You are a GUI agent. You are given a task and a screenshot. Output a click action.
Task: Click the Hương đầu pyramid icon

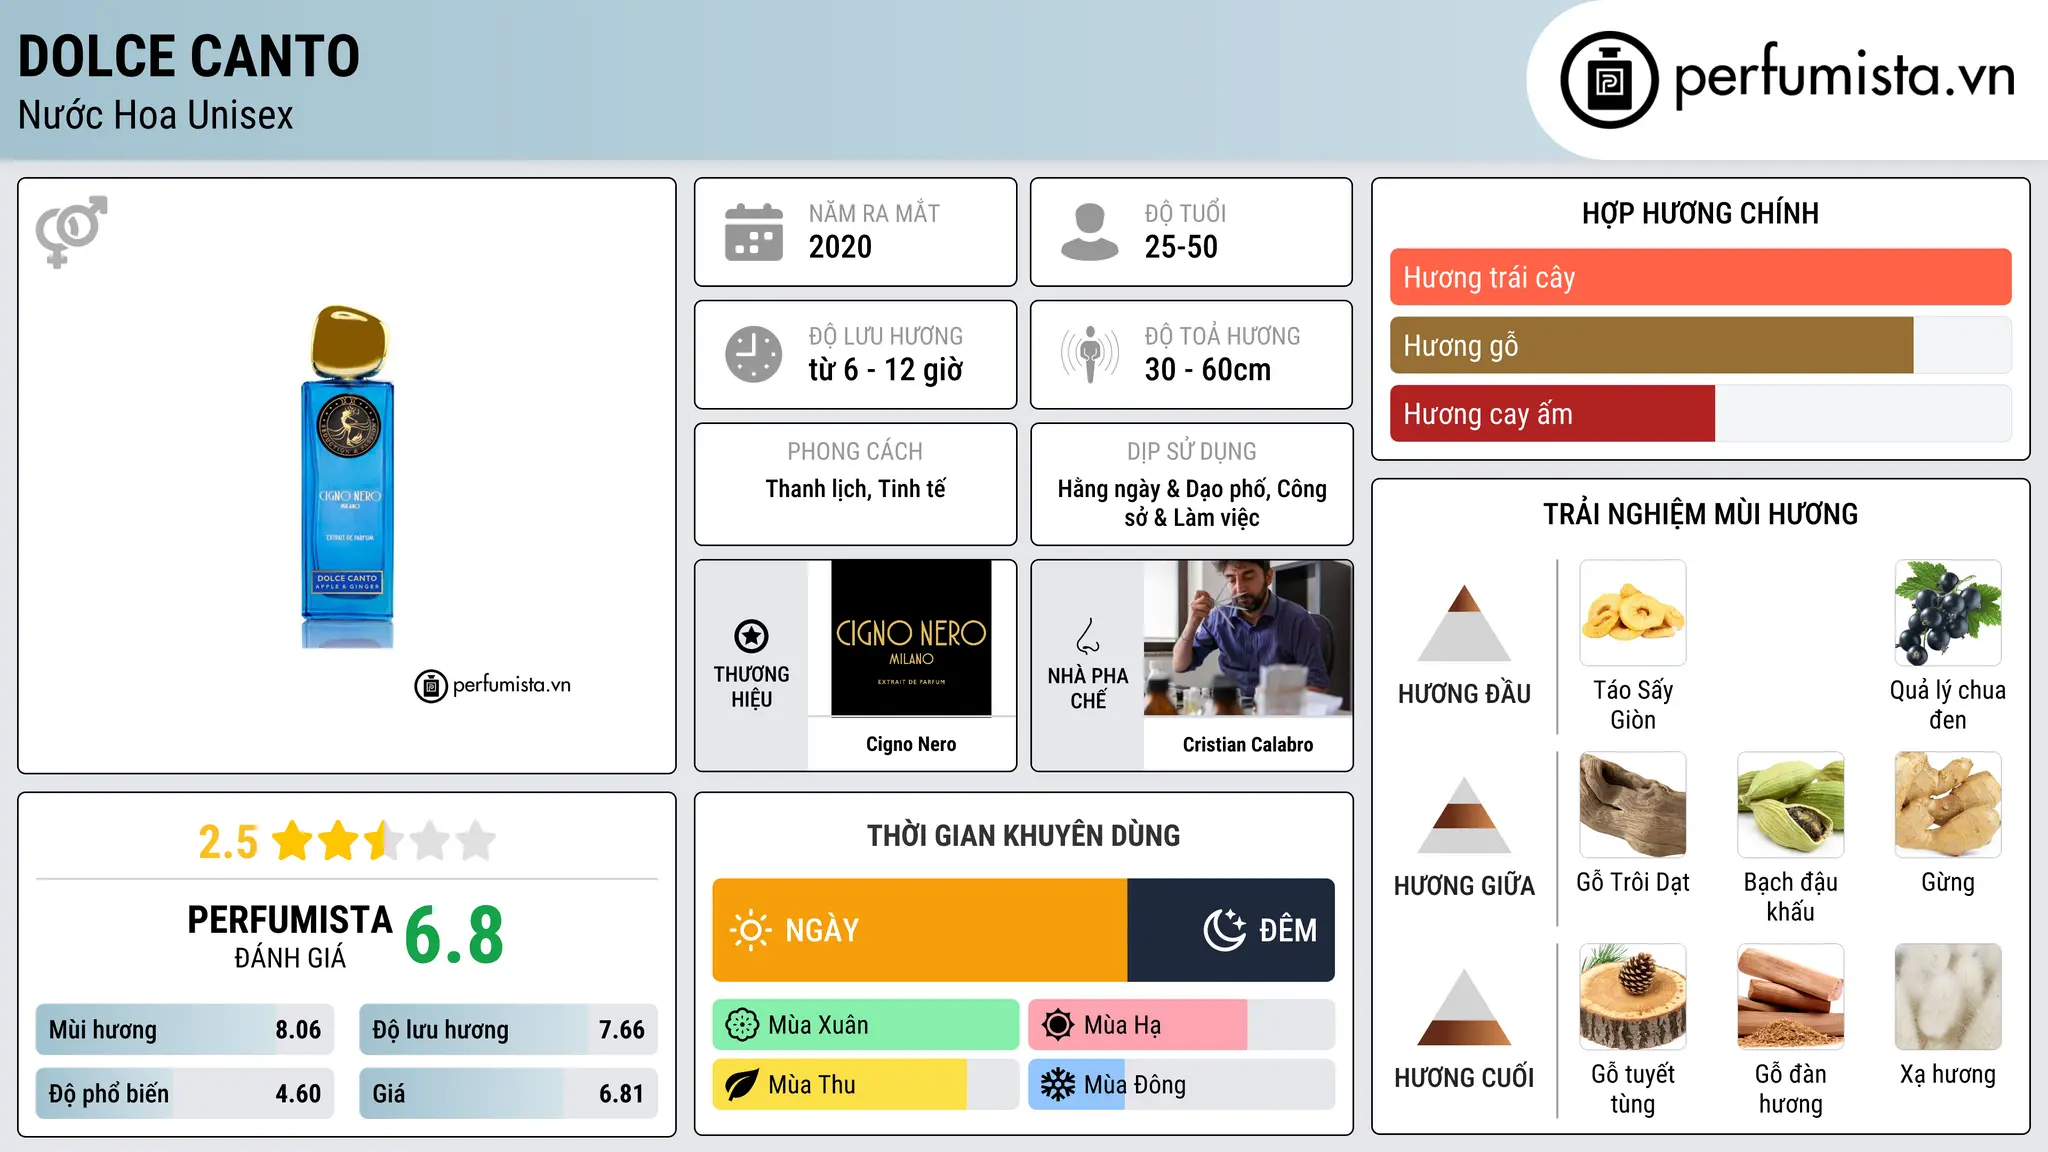pos(1464,623)
